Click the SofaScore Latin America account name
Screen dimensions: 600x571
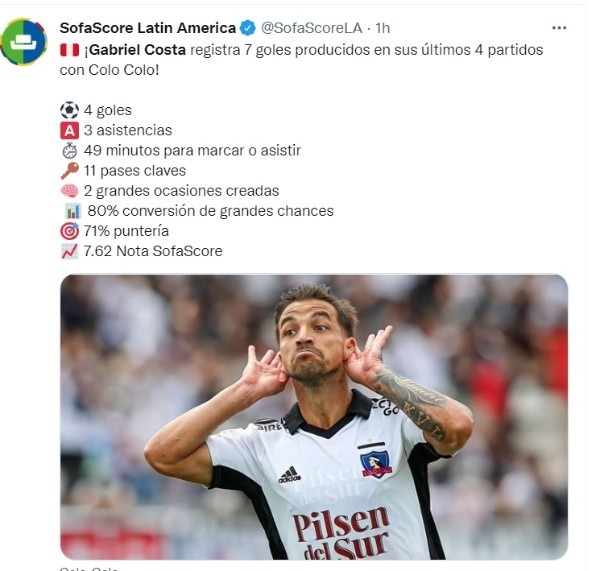pos(148,28)
